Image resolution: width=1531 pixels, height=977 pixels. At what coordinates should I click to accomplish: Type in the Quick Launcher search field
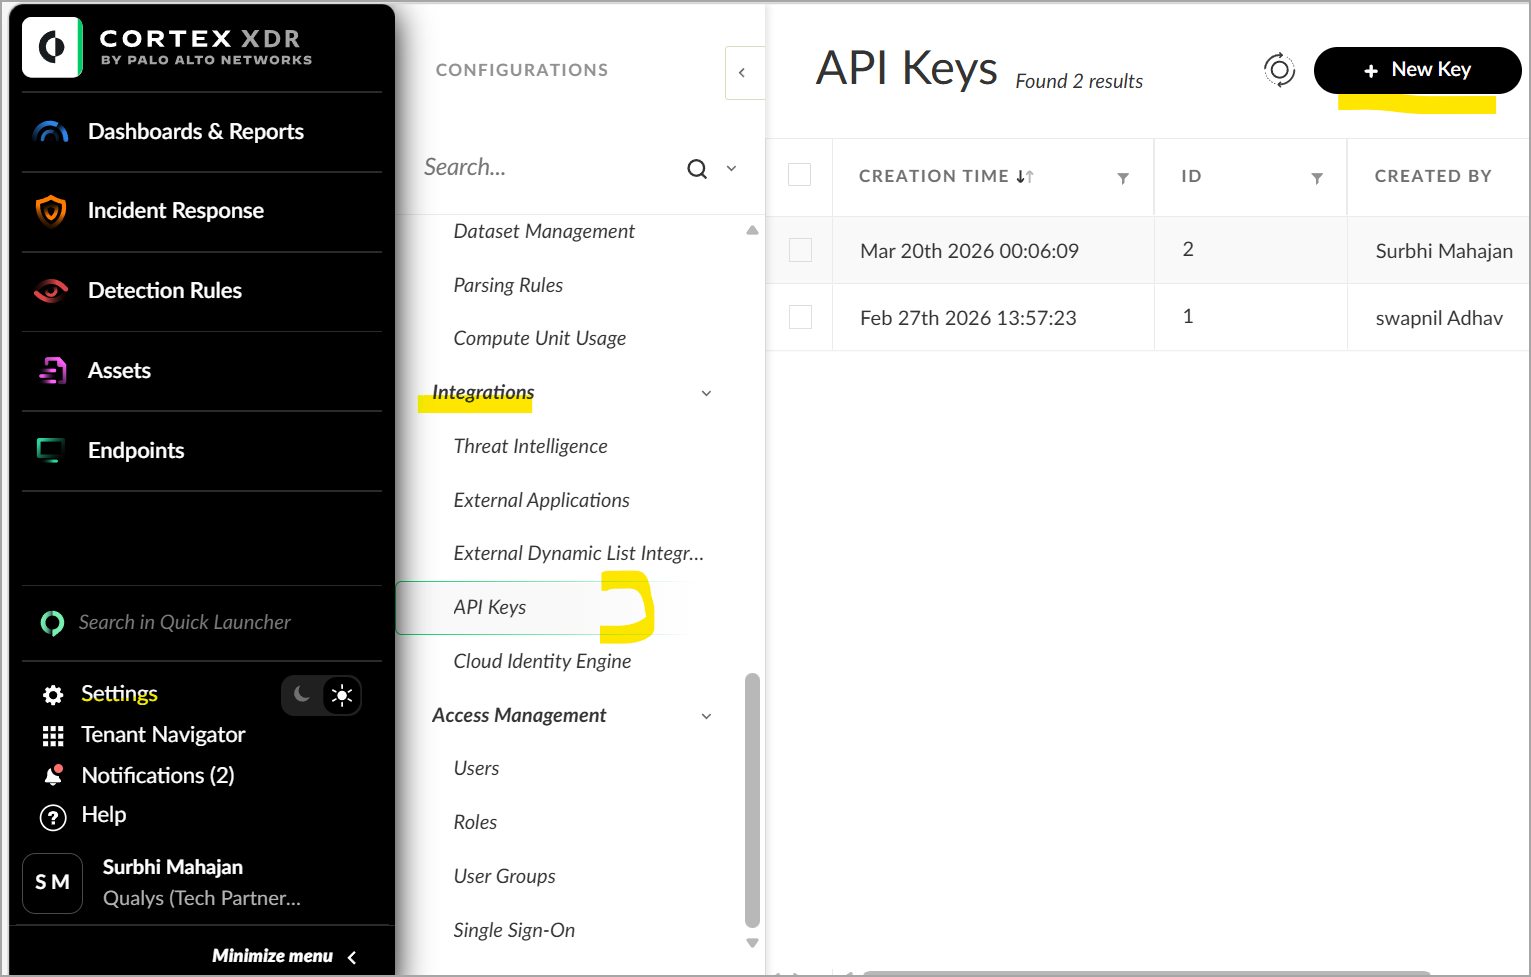click(x=185, y=623)
